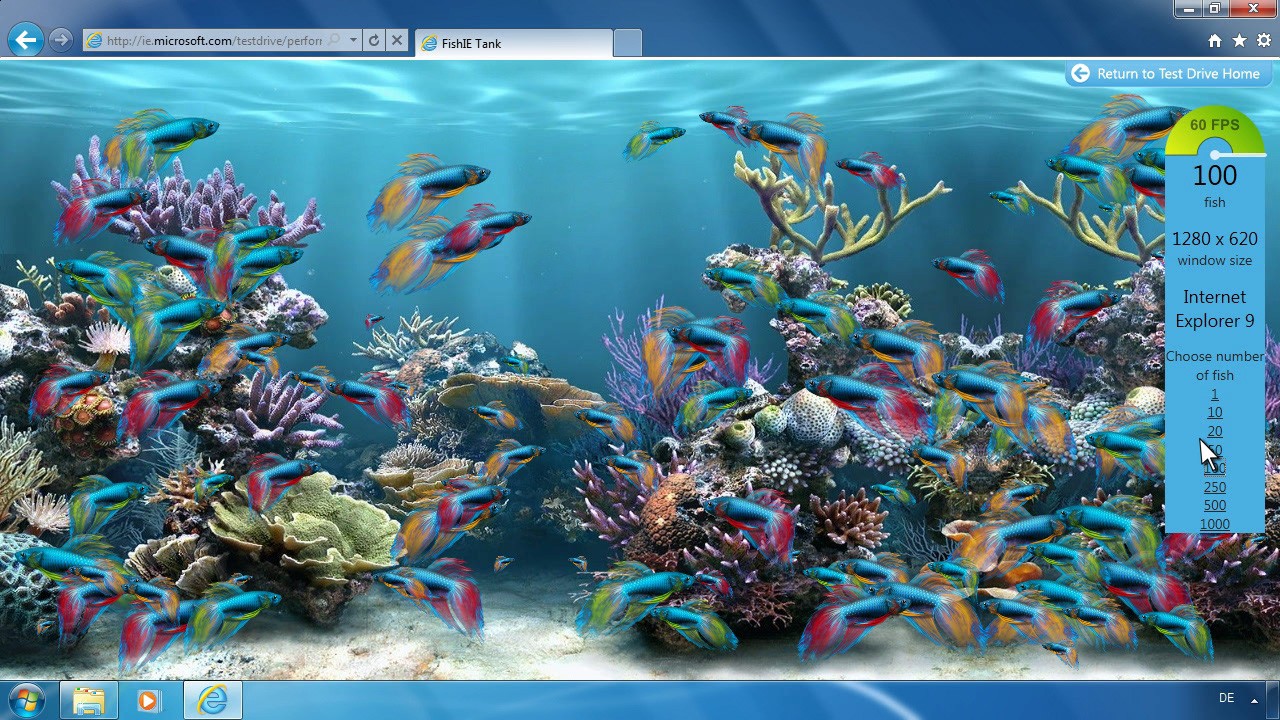Set fish count to 1000
The image size is (1280, 720).
point(1214,523)
